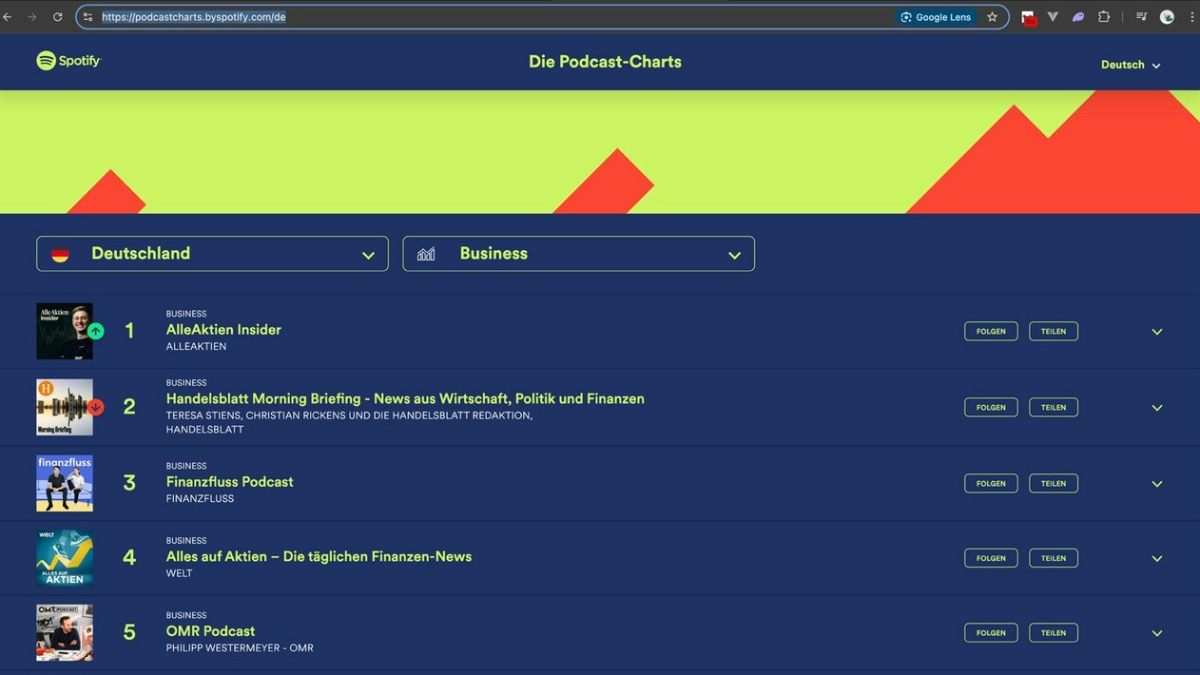The width and height of the screenshot is (1200, 675).
Task: Click the V-shaped extension icon
Action: tap(1053, 17)
